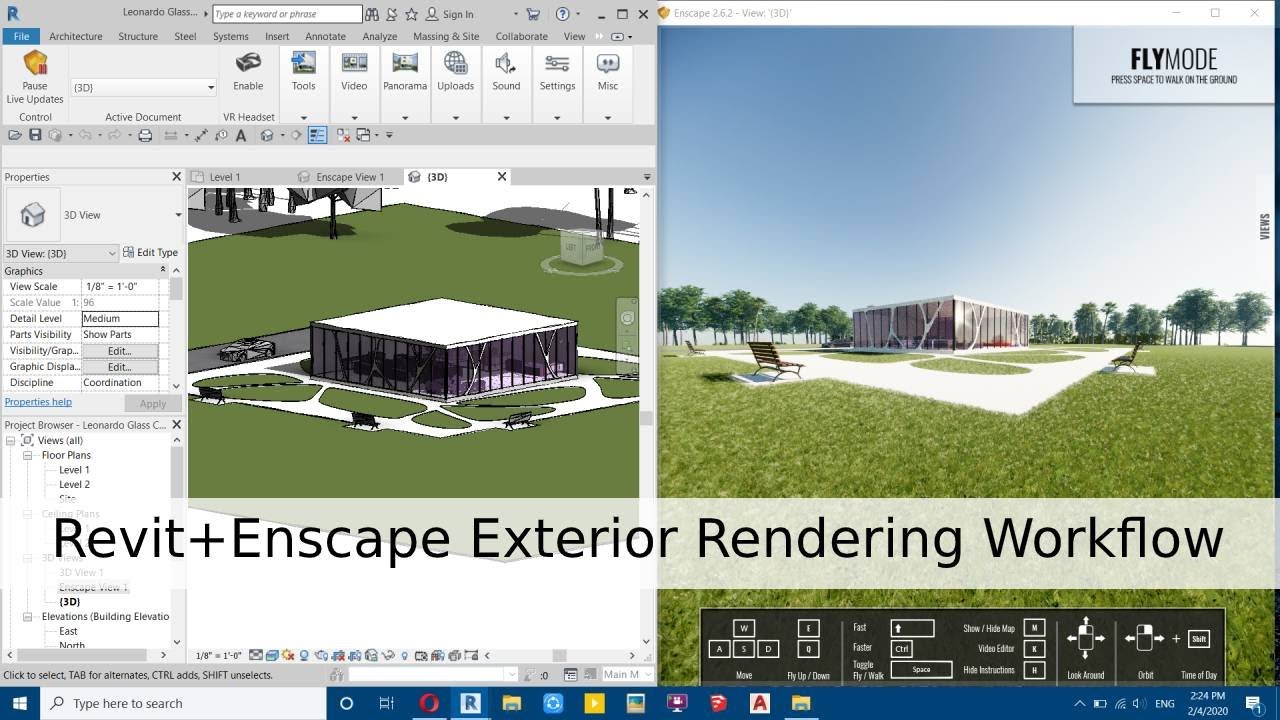The height and width of the screenshot is (720, 1280).
Task: Open the view tabs list dropdown arrow
Action: (647, 177)
